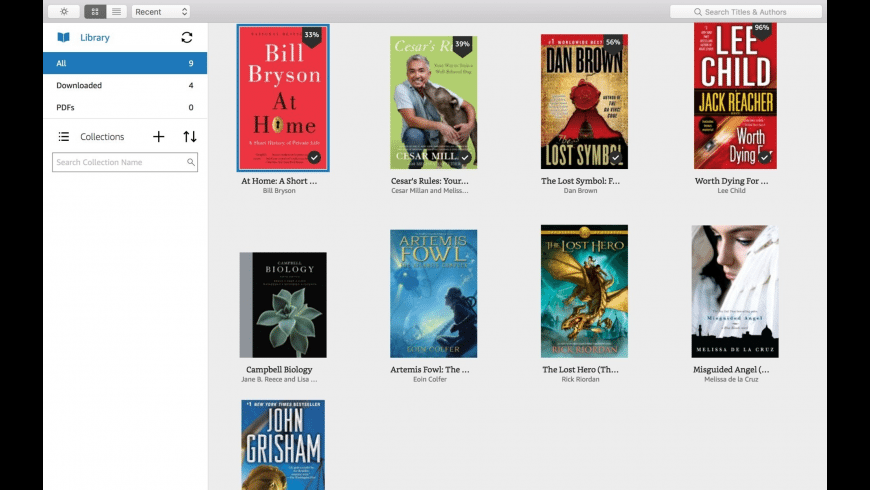Click the Collections list icon
Image resolution: width=870 pixels, height=490 pixels.
click(x=64, y=137)
